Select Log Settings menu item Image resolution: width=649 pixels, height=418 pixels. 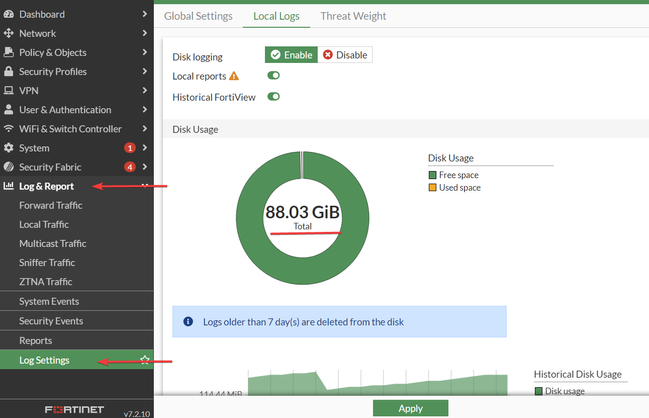coord(77,360)
